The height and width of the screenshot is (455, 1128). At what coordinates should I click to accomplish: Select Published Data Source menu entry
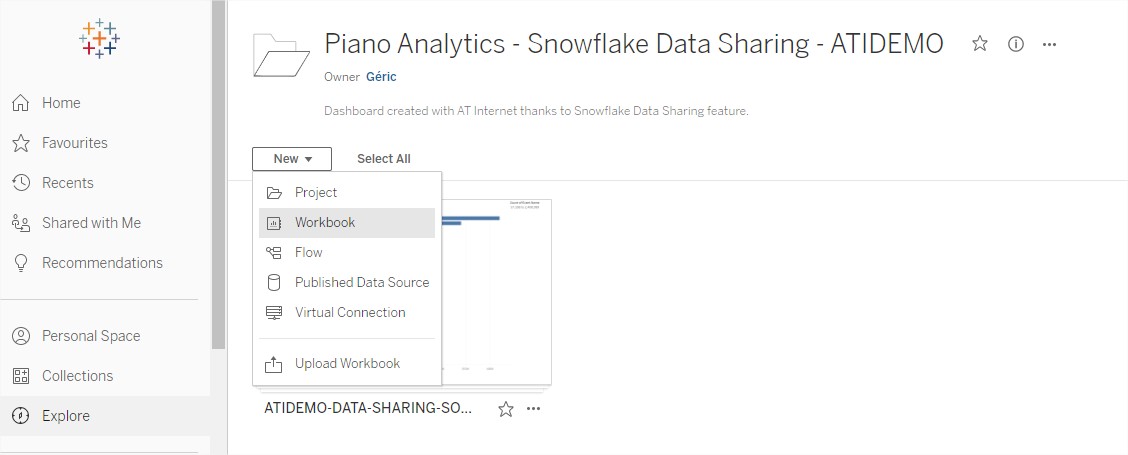tap(362, 283)
